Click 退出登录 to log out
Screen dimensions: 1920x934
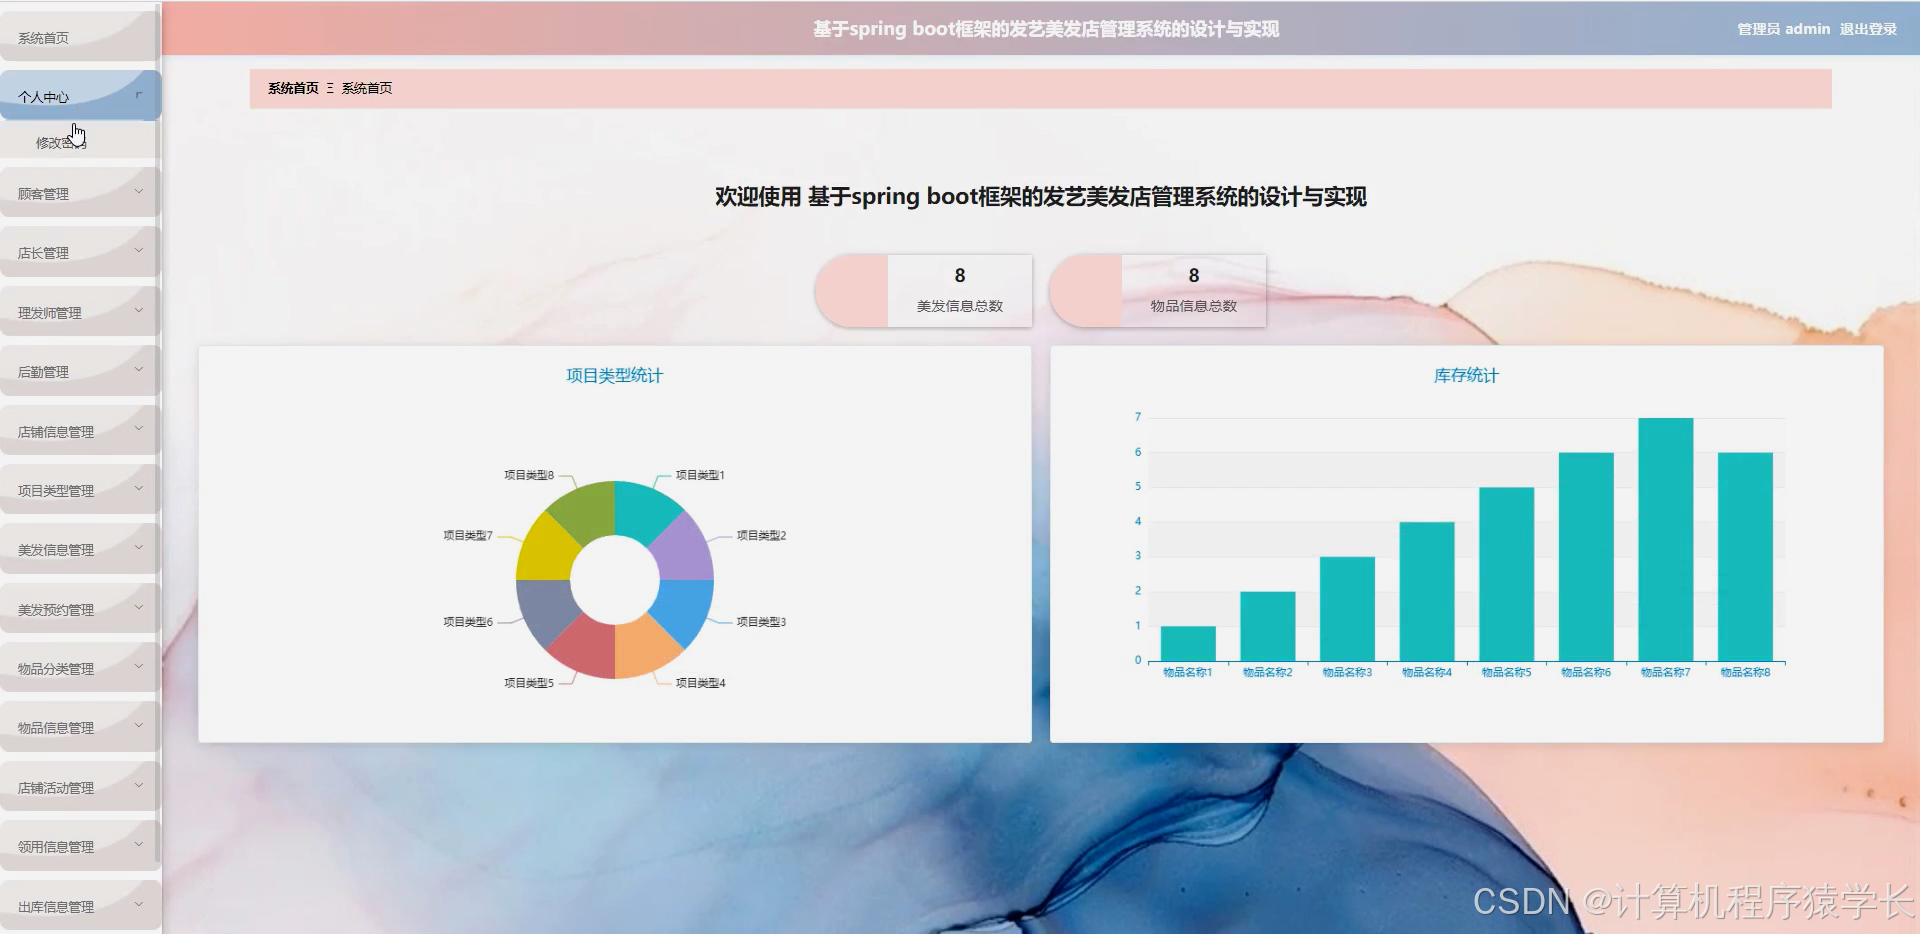click(1866, 29)
